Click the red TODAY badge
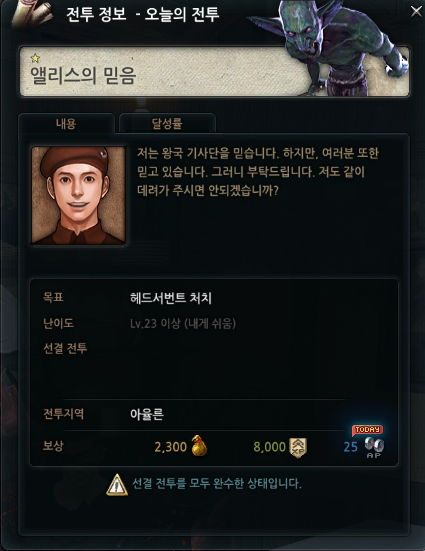 pyautogui.click(x=367, y=429)
